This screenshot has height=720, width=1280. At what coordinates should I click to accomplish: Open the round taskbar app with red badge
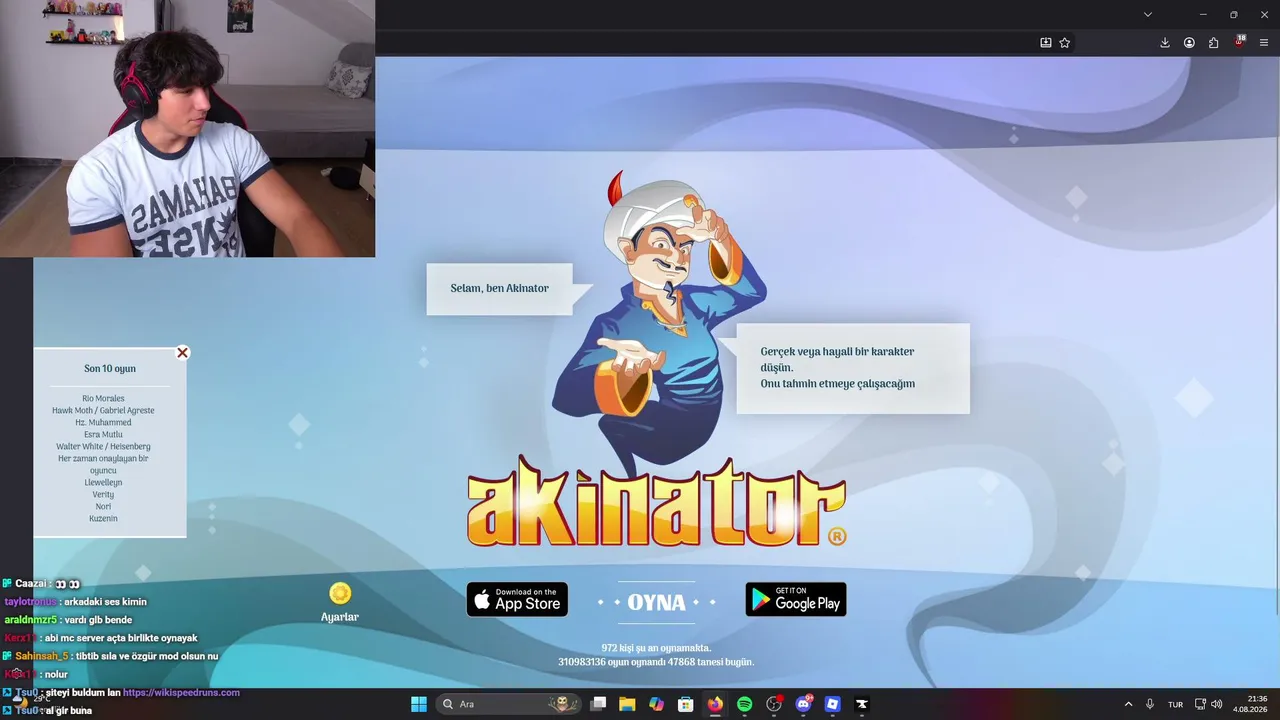pyautogui.click(x=774, y=704)
